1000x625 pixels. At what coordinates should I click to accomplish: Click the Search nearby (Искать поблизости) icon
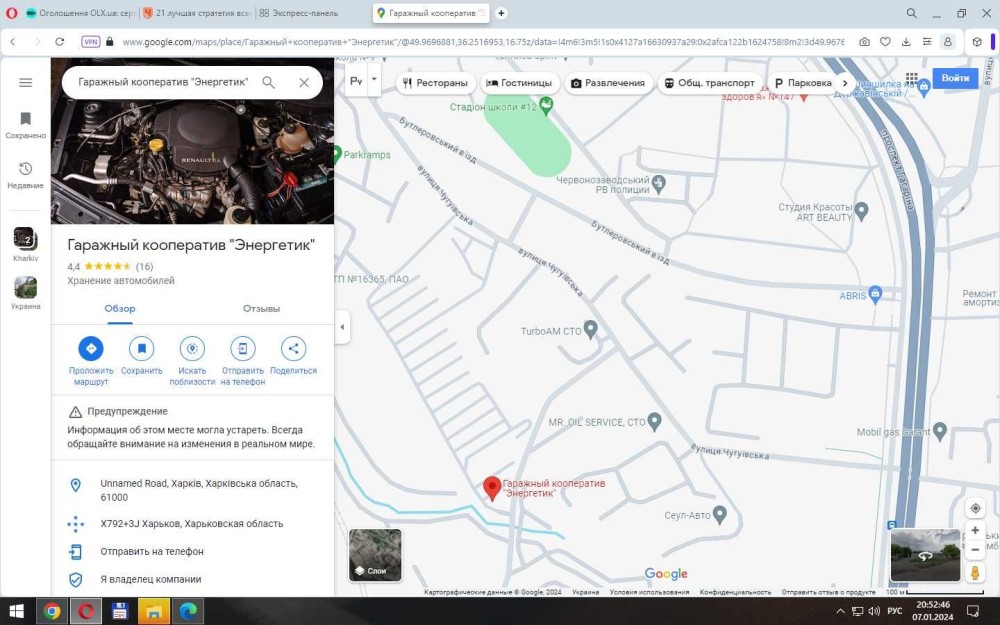pos(192,349)
